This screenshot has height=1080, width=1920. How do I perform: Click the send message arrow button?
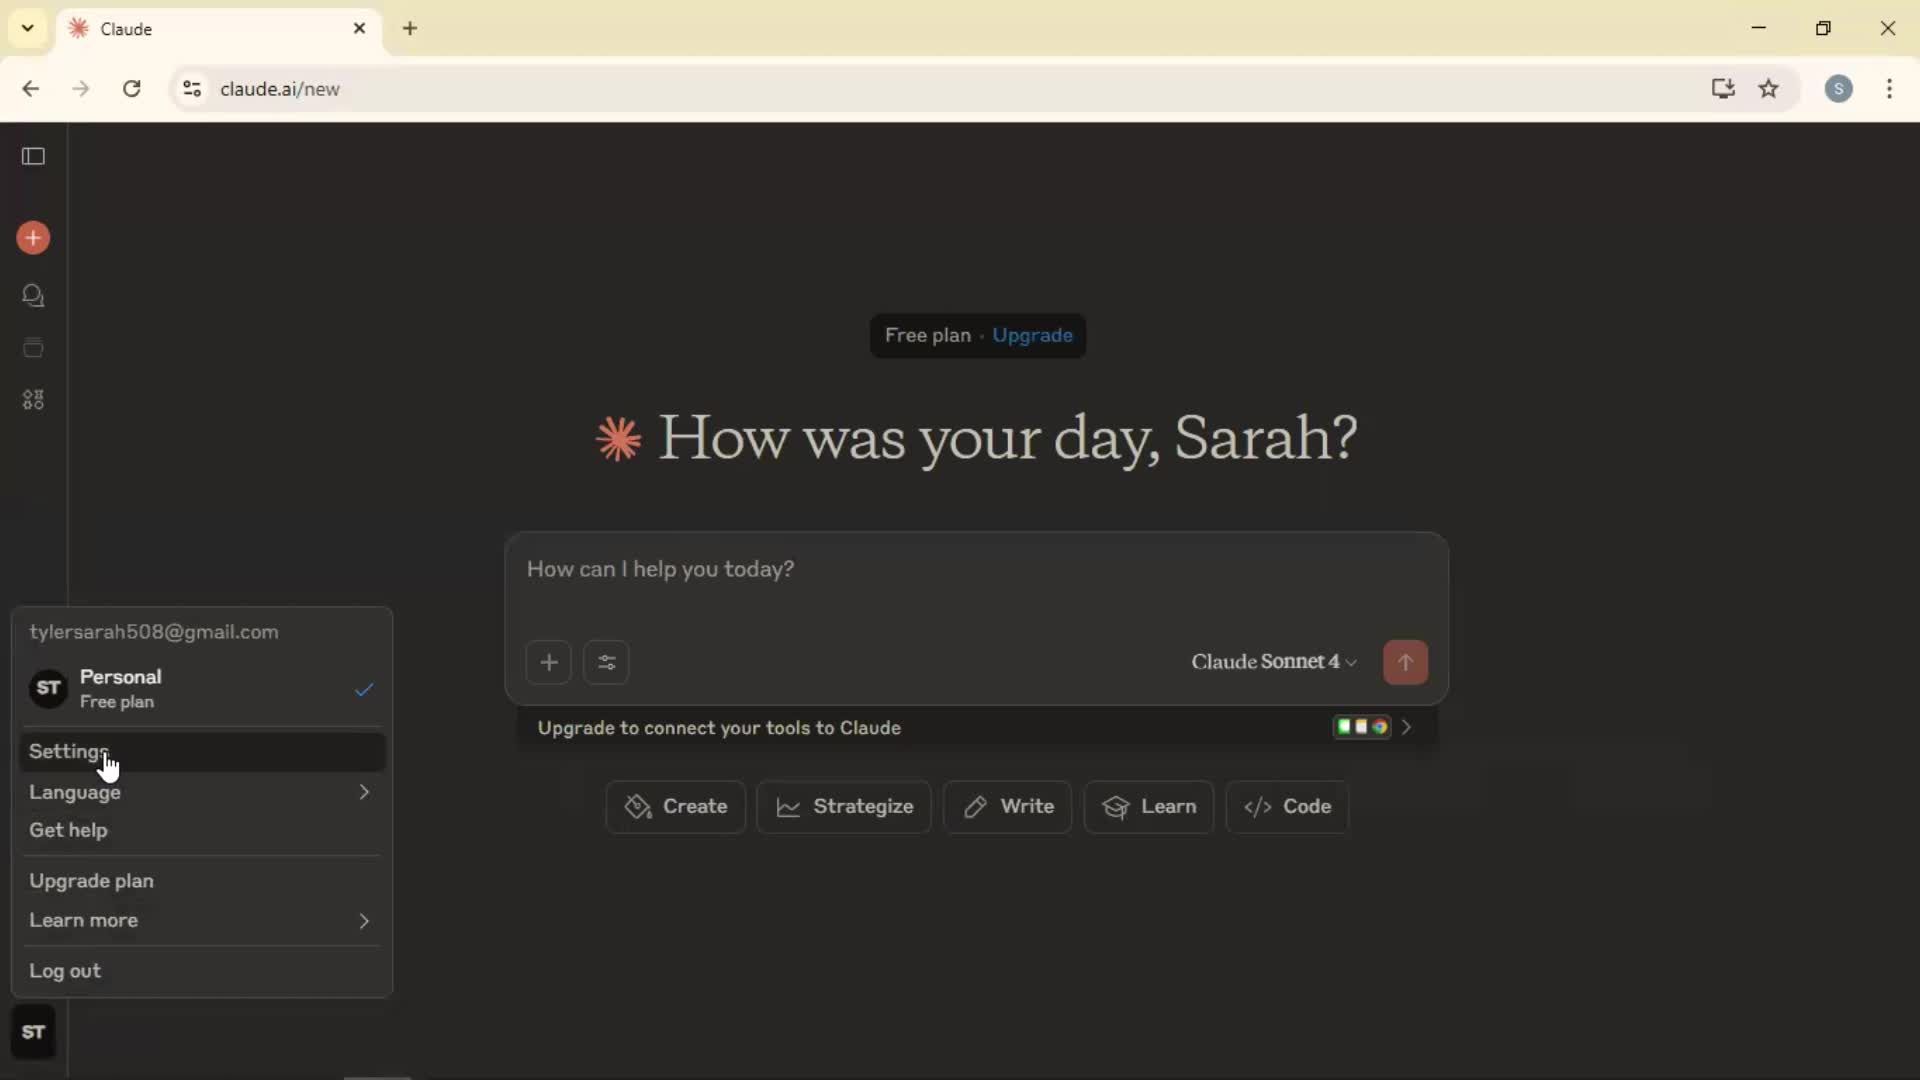tap(1405, 662)
